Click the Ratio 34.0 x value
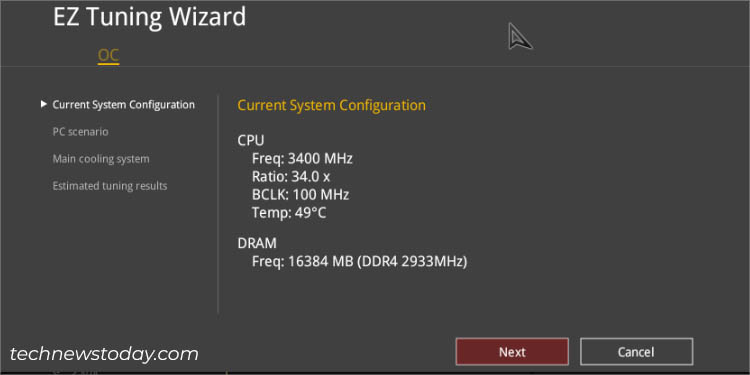 pos(291,176)
